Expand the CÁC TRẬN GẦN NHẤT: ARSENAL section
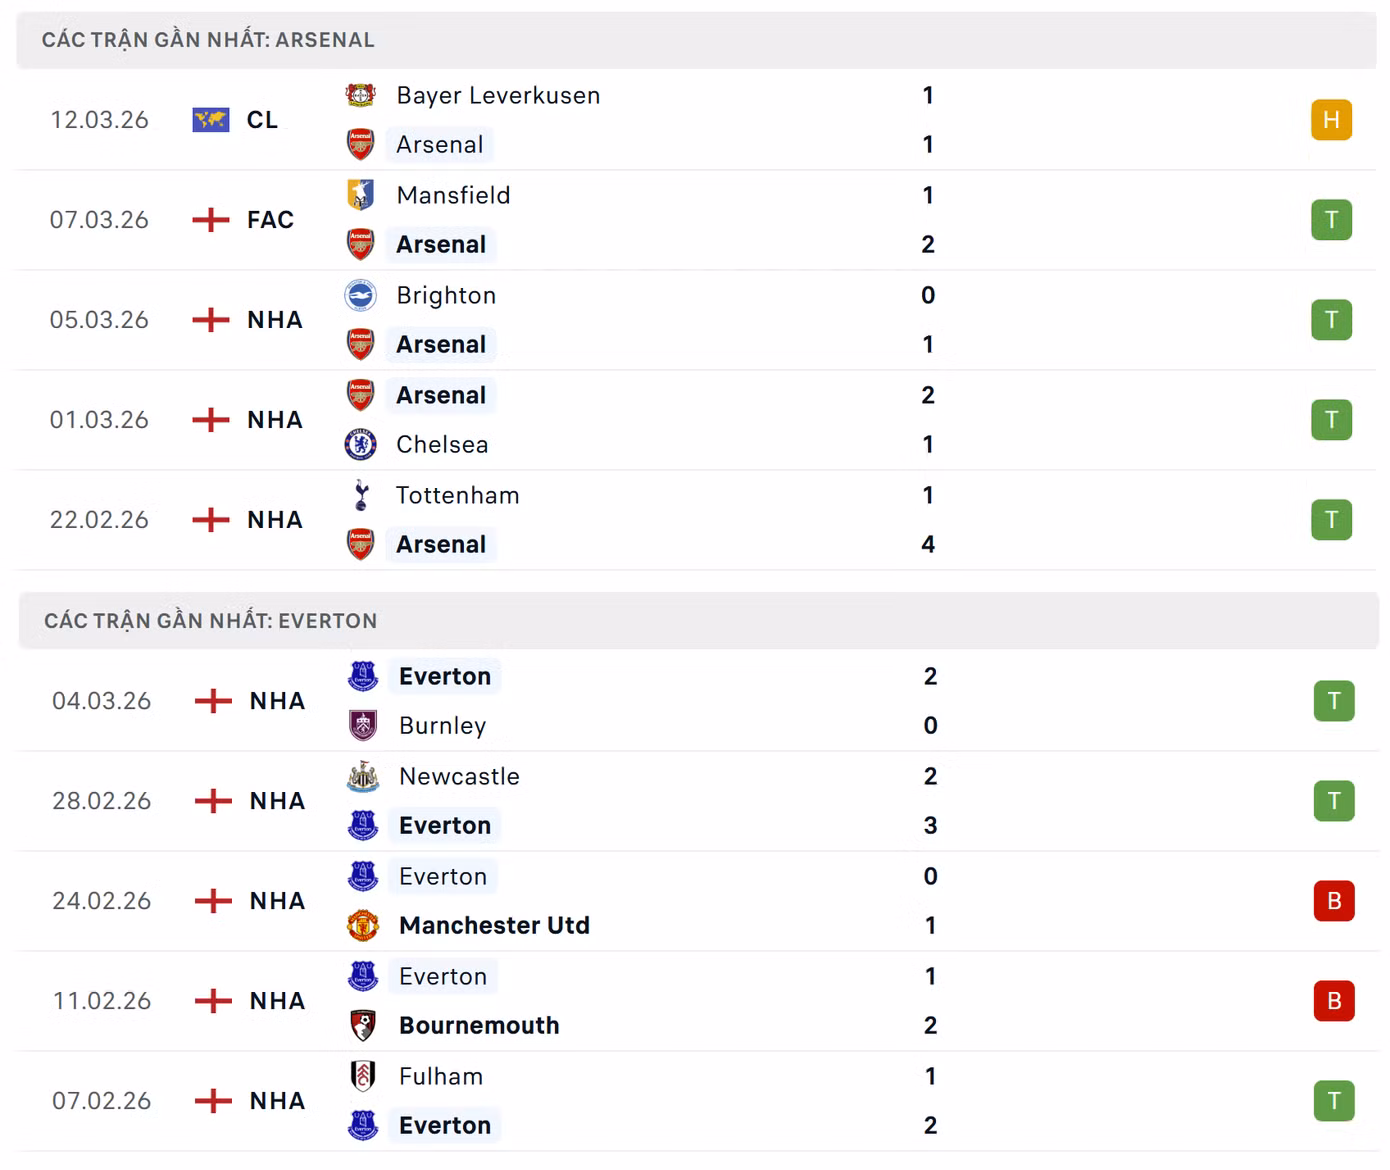The width and height of the screenshot is (1390, 1170). pyautogui.click(x=207, y=39)
